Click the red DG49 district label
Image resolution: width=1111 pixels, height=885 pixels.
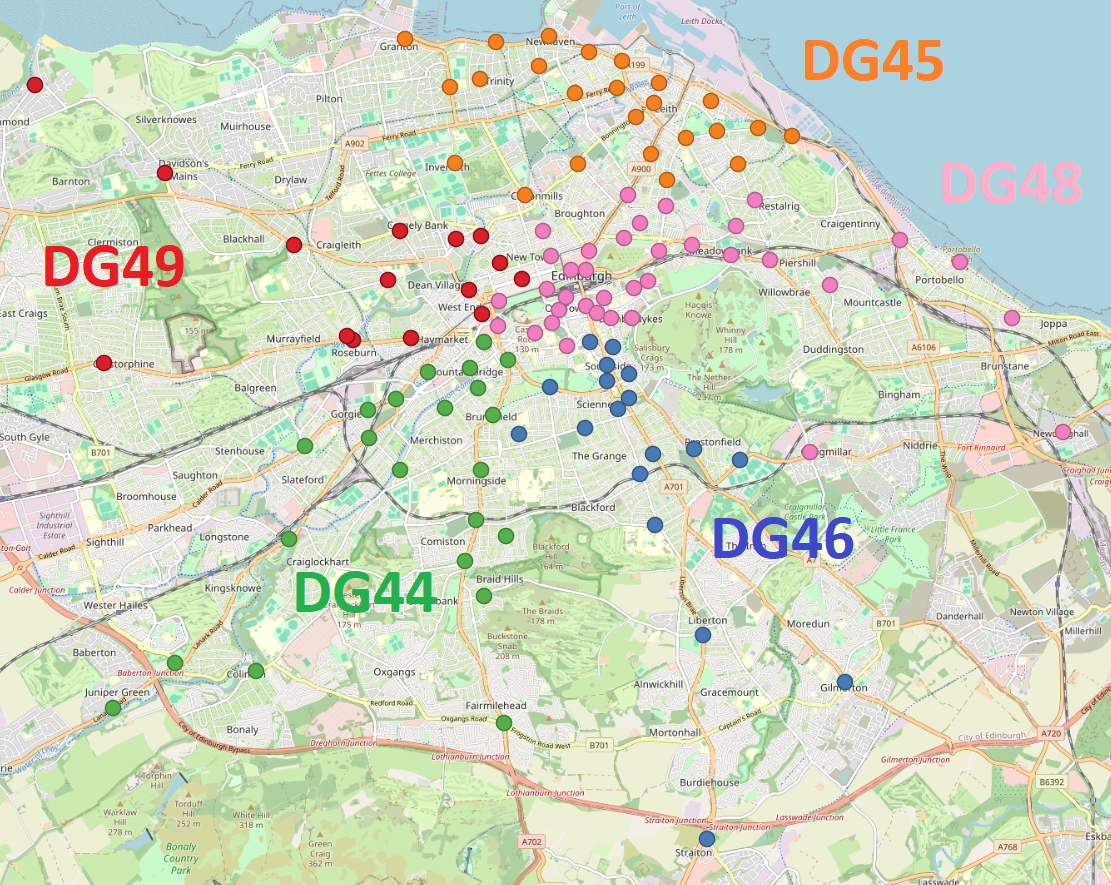pyautogui.click(x=113, y=268)
